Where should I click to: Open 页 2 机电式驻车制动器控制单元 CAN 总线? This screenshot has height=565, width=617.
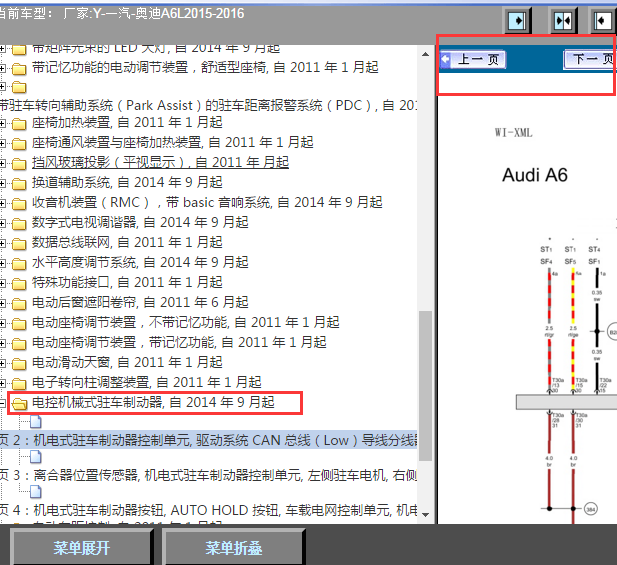(x=208, y=440)
